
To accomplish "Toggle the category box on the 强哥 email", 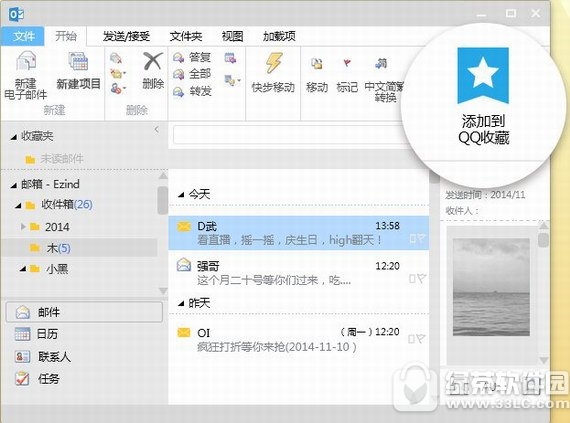I will tap(412, 279).
